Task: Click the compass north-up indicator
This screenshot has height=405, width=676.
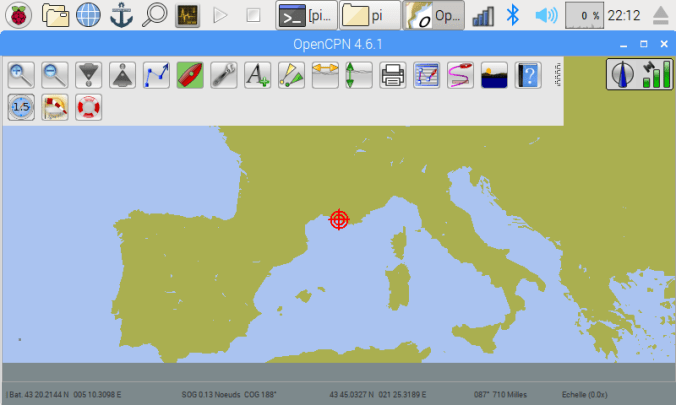Action: click(x=624, y=75)
